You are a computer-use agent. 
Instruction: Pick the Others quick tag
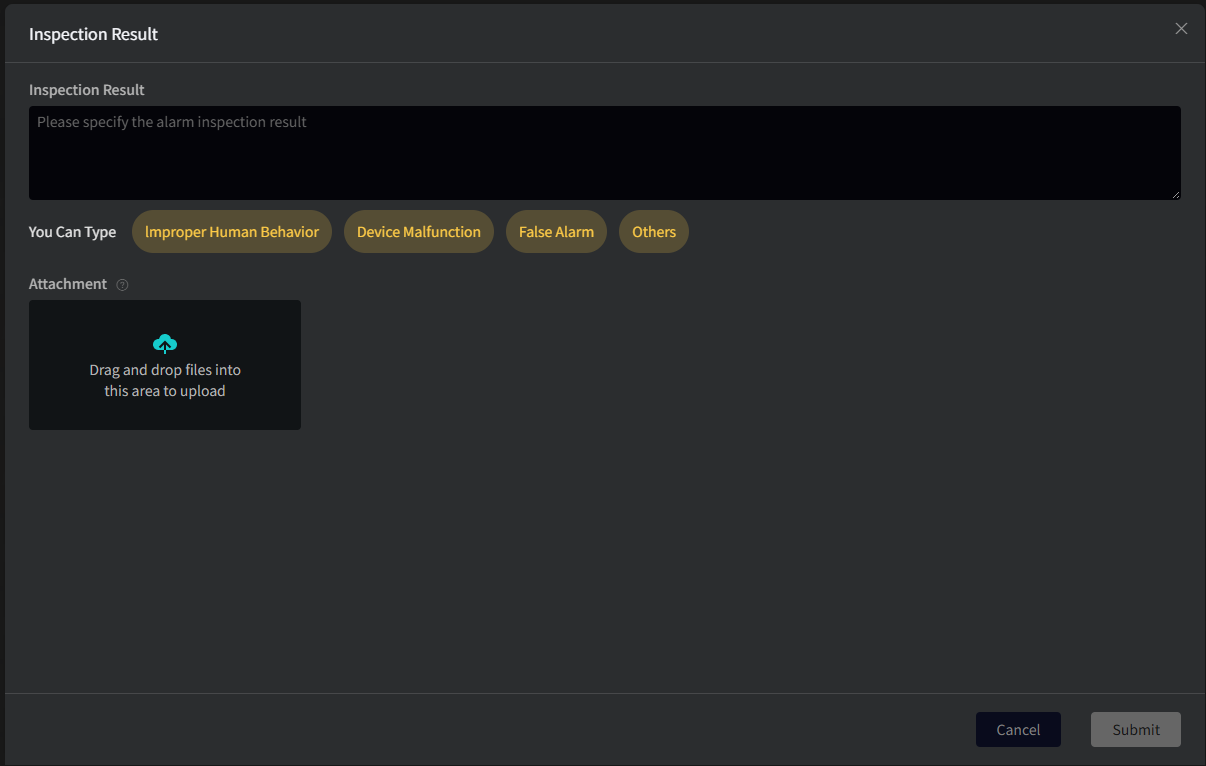pos(654,232)
